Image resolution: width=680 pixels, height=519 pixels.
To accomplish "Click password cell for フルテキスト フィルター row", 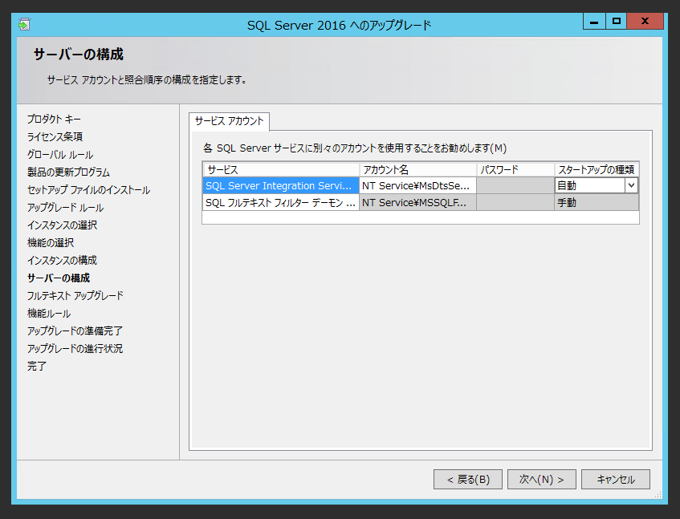I will point(515,202).
